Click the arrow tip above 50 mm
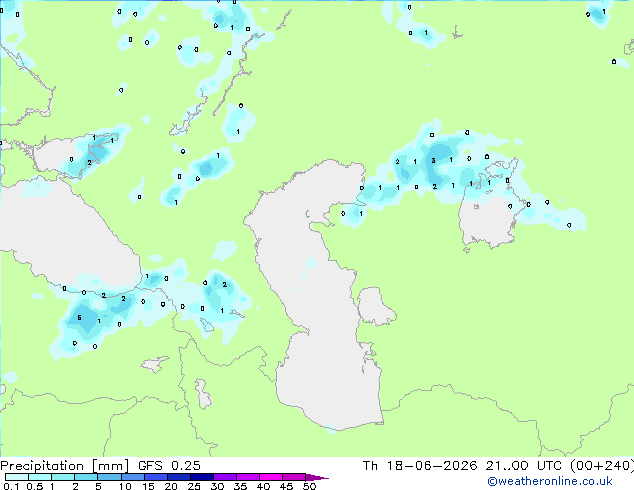This screenshot has width=634, height=490. pyautogui.click(x=317, y=477)
